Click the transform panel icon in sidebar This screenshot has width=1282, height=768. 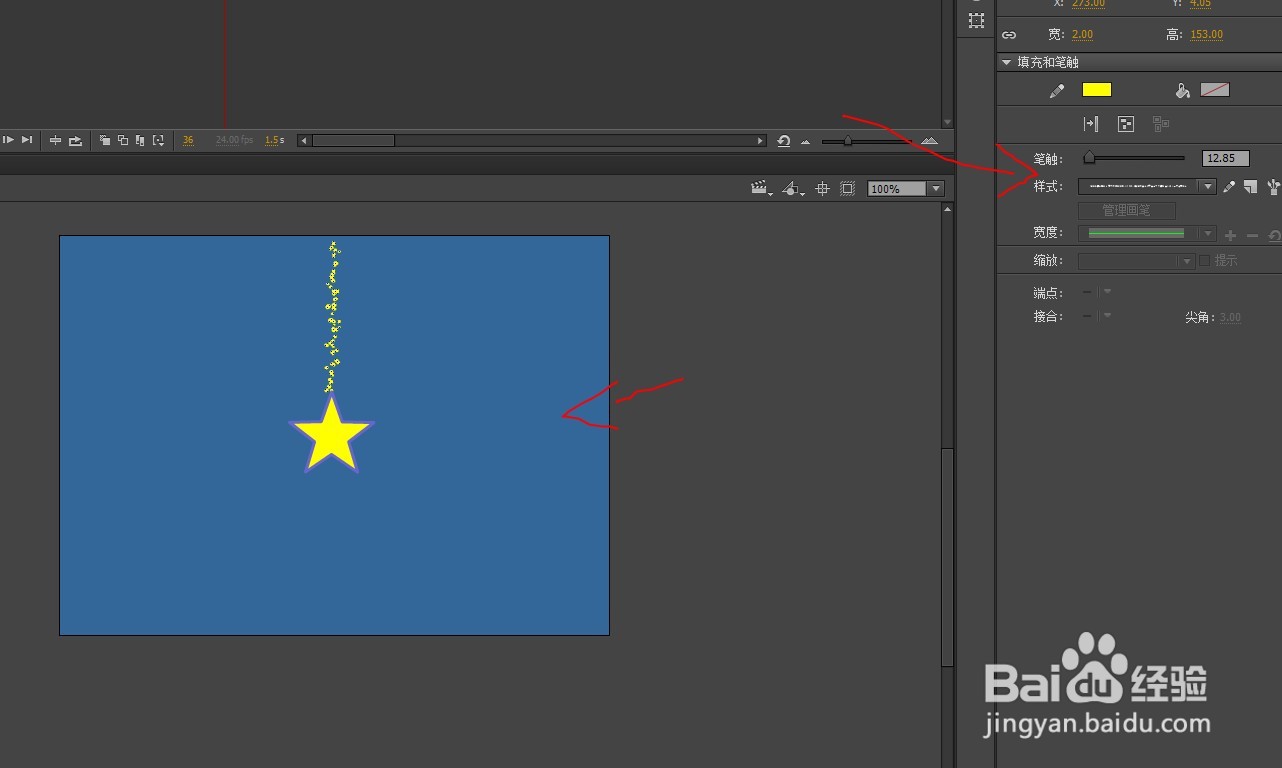point(976,21)
